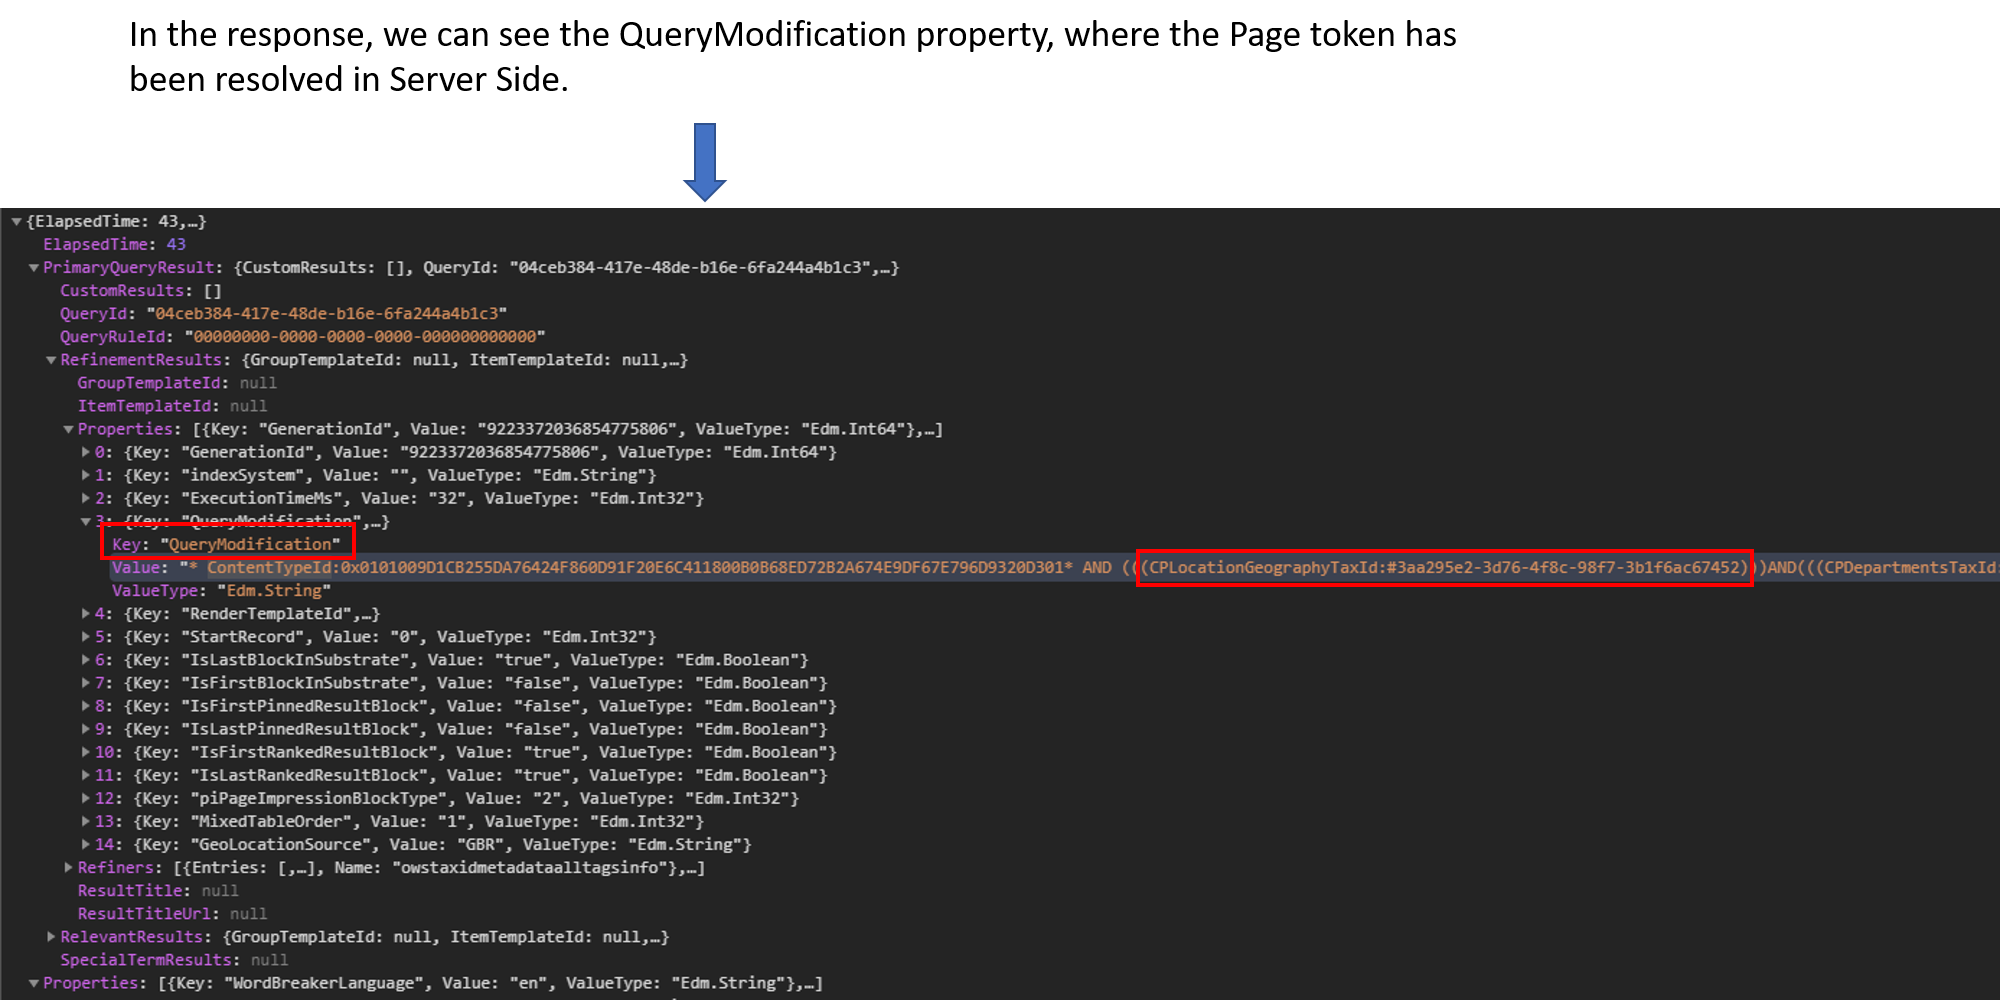Expand property 2 ExecutionTimeMs entry
This screenshot has height=1000, width=2000.
click(86, 498)
